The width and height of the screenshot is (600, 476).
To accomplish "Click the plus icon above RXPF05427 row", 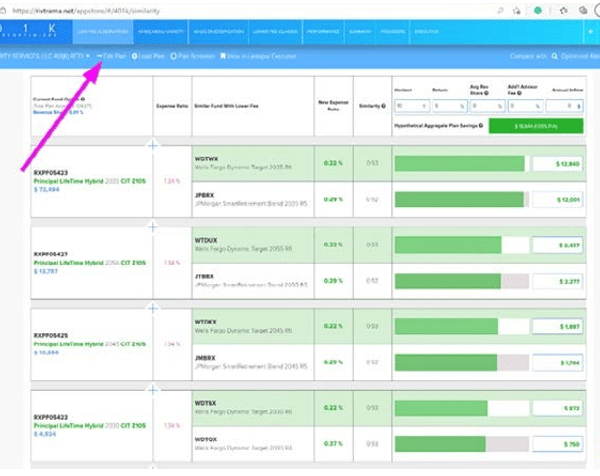I will pyautogui.click(x=152, y=226).
